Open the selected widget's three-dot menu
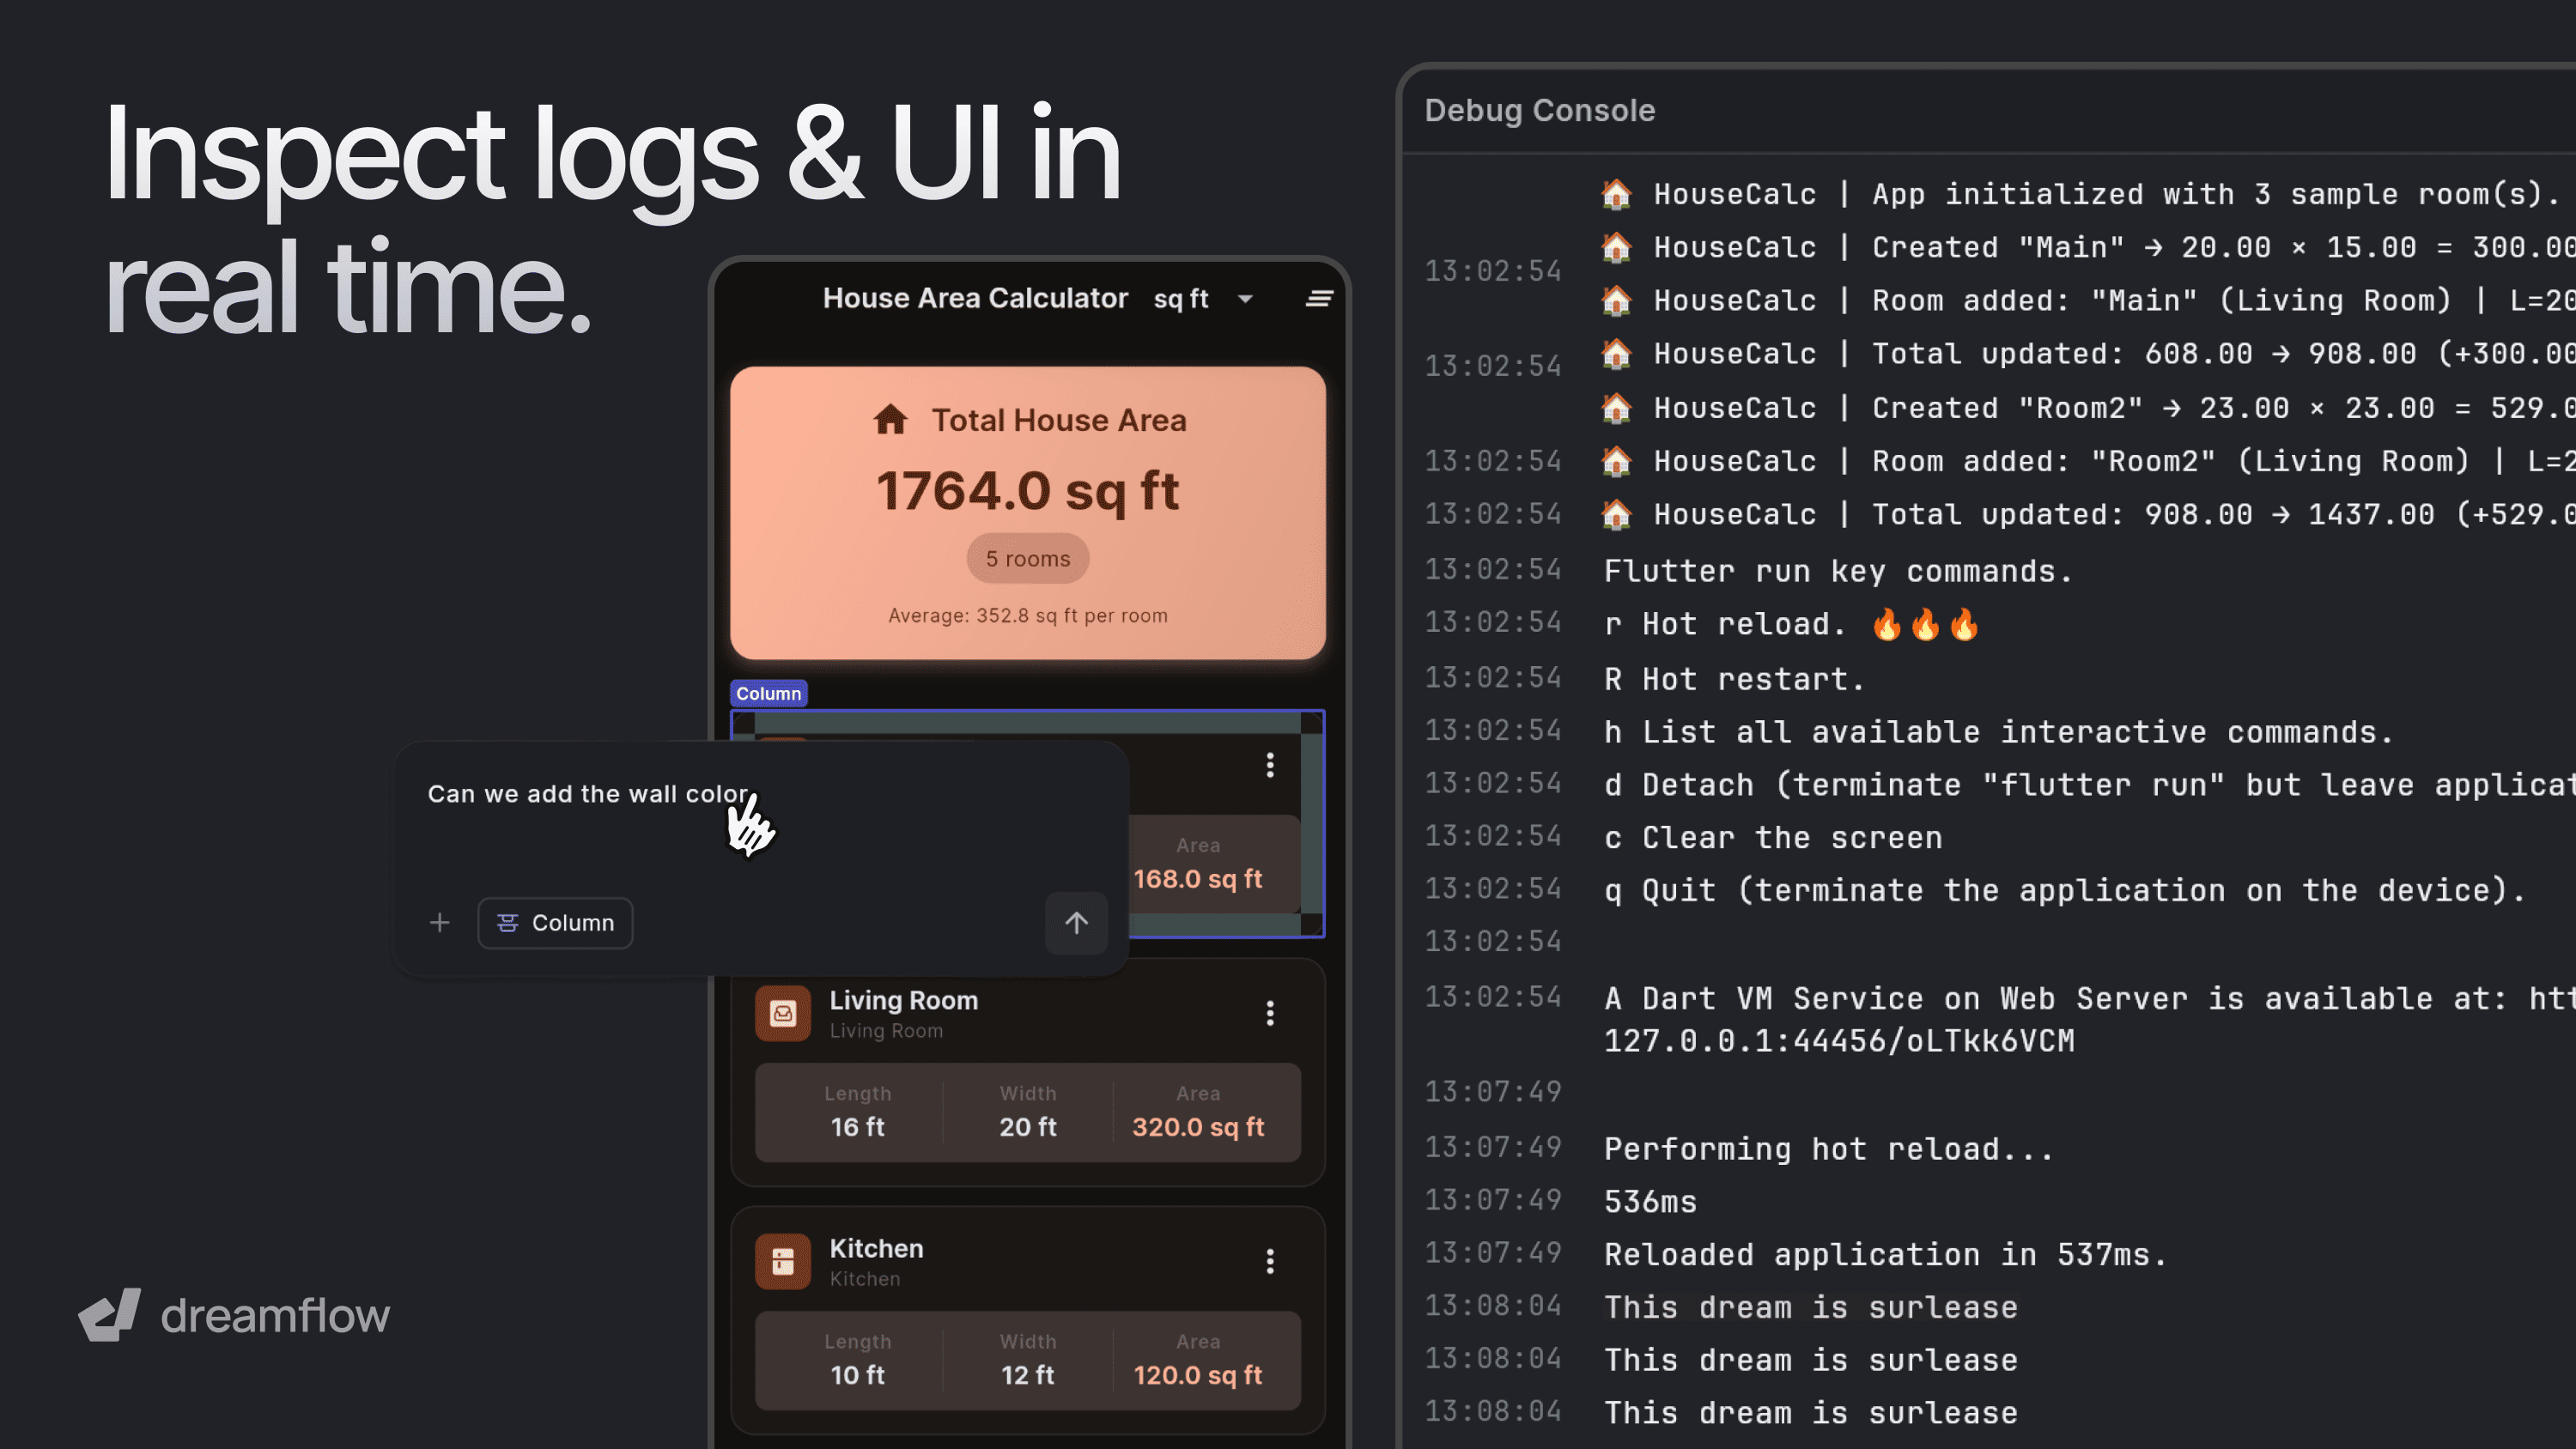Viewport: 2576px width, 1449px height. point(1269,765)
